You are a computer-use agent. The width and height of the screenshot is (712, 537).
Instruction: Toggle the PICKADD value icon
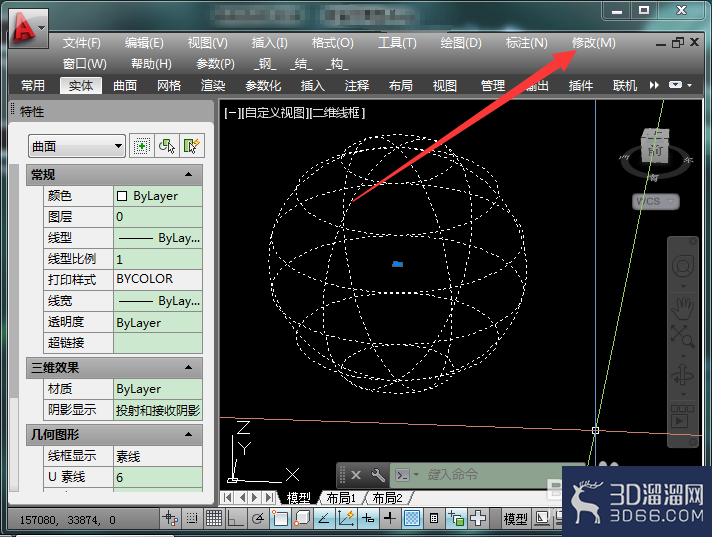[x=142, y=146]
